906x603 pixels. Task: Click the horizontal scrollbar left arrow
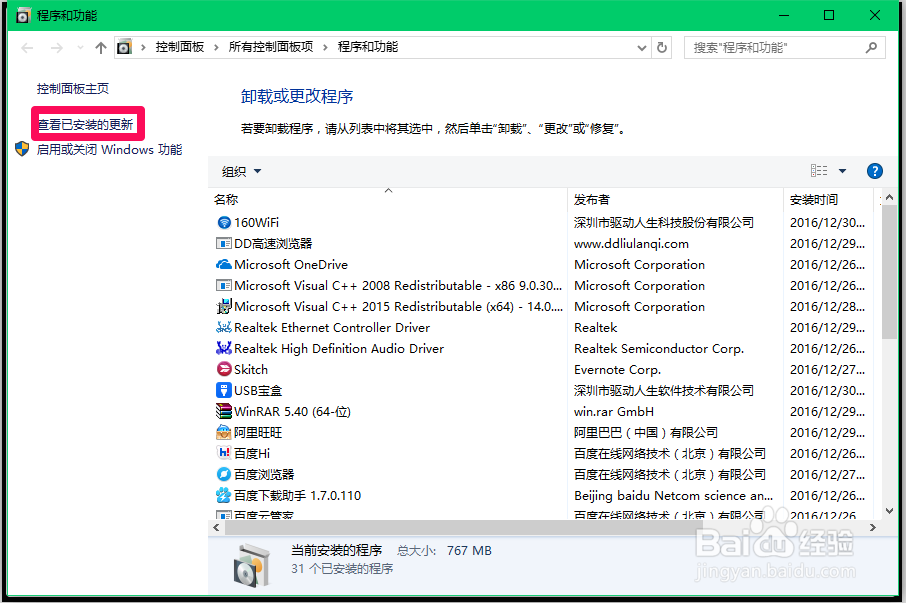216,527
